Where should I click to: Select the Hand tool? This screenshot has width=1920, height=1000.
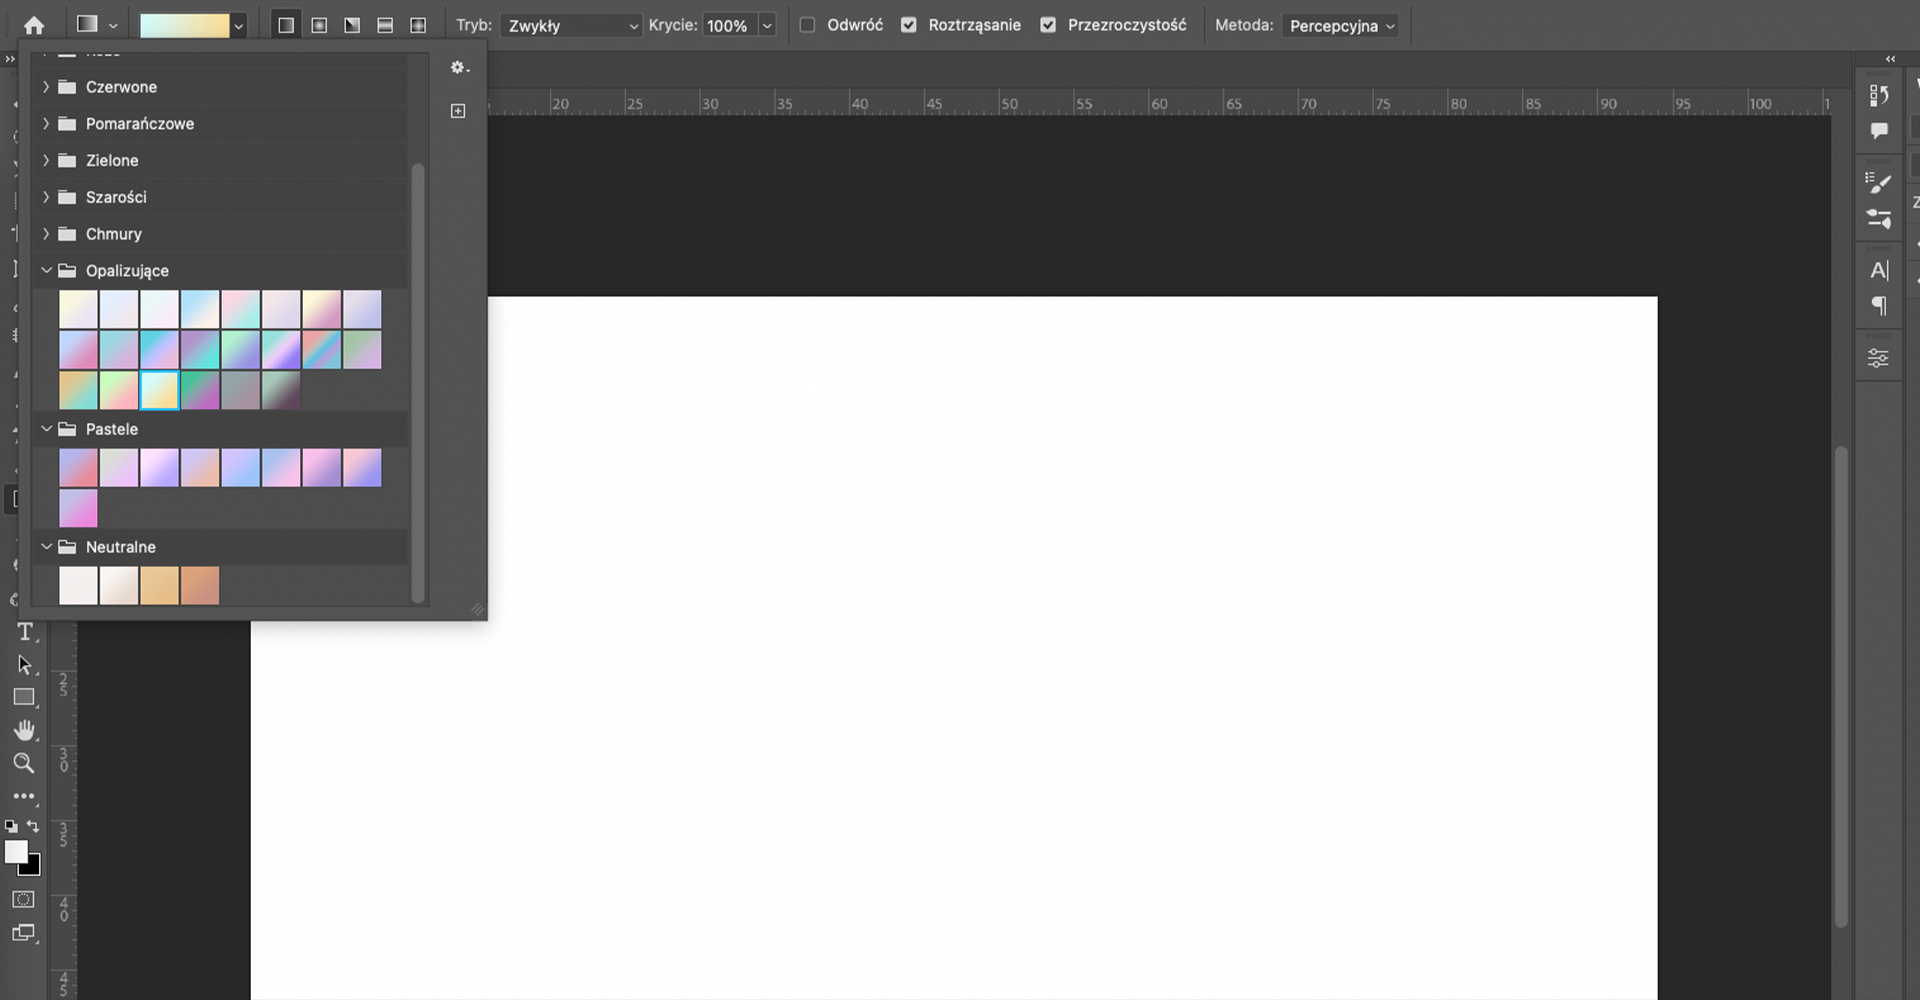coord(25,730)
